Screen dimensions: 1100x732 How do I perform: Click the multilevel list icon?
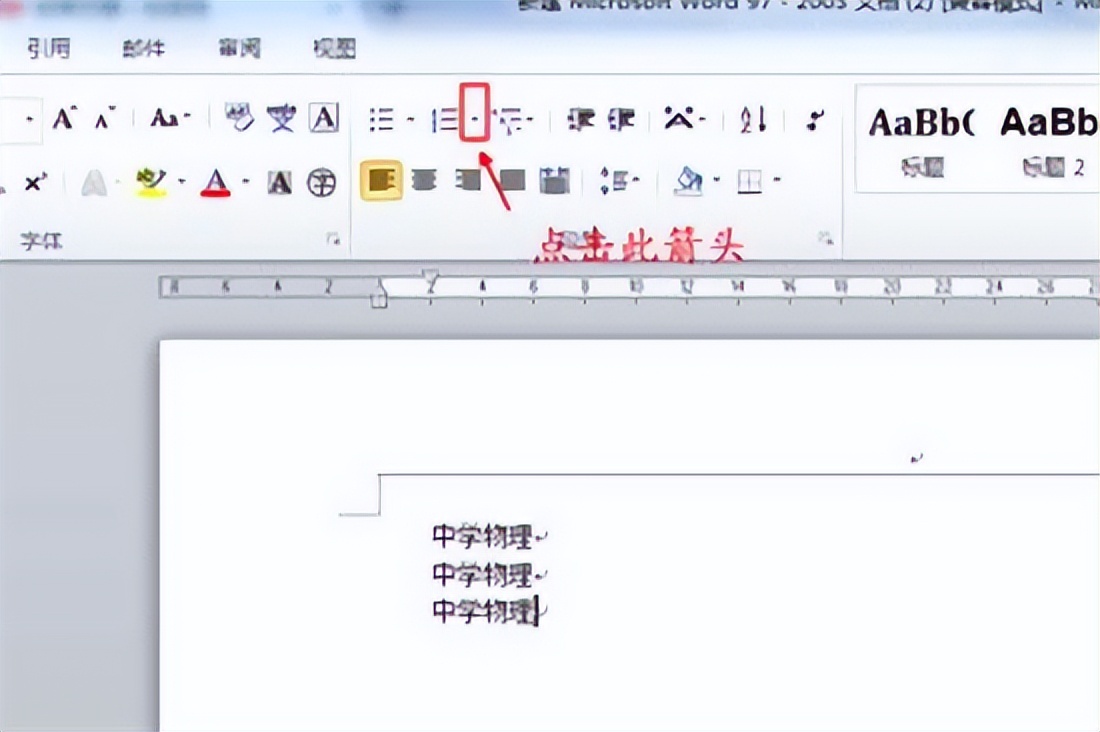tap(509, 121)
